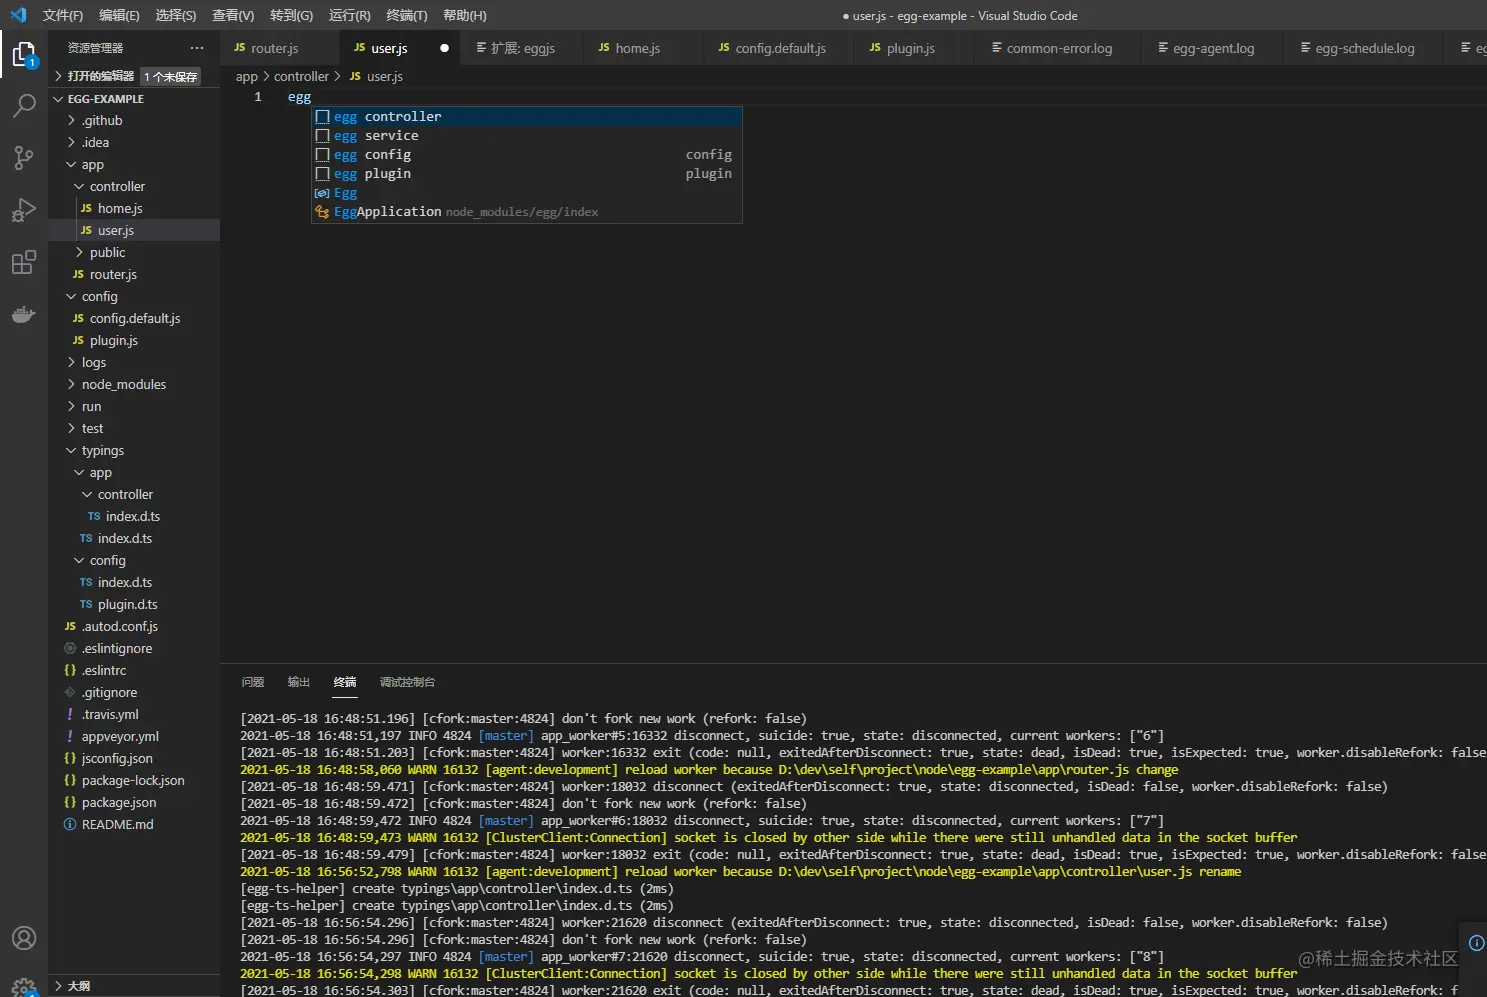Open the 文件(F) menu

coord(63,15)
